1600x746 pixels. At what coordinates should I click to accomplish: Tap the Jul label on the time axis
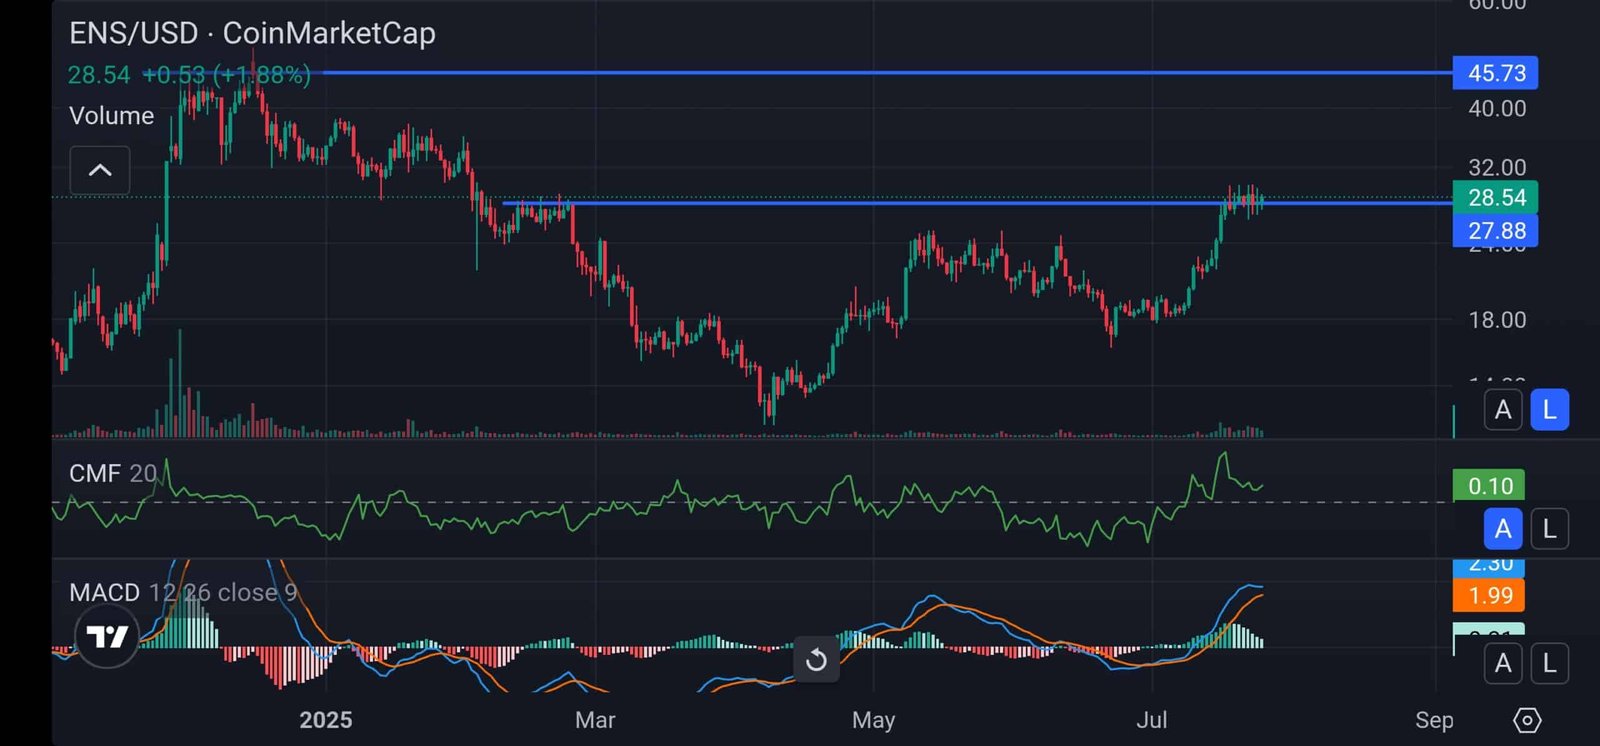(x=1151, y=720)
